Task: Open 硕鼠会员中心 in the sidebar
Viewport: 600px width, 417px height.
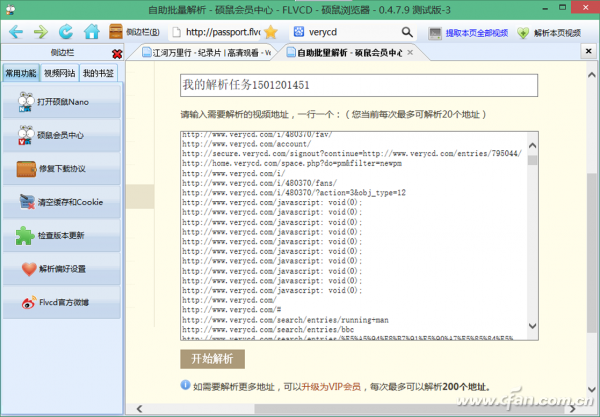Action: coord(62,135)
